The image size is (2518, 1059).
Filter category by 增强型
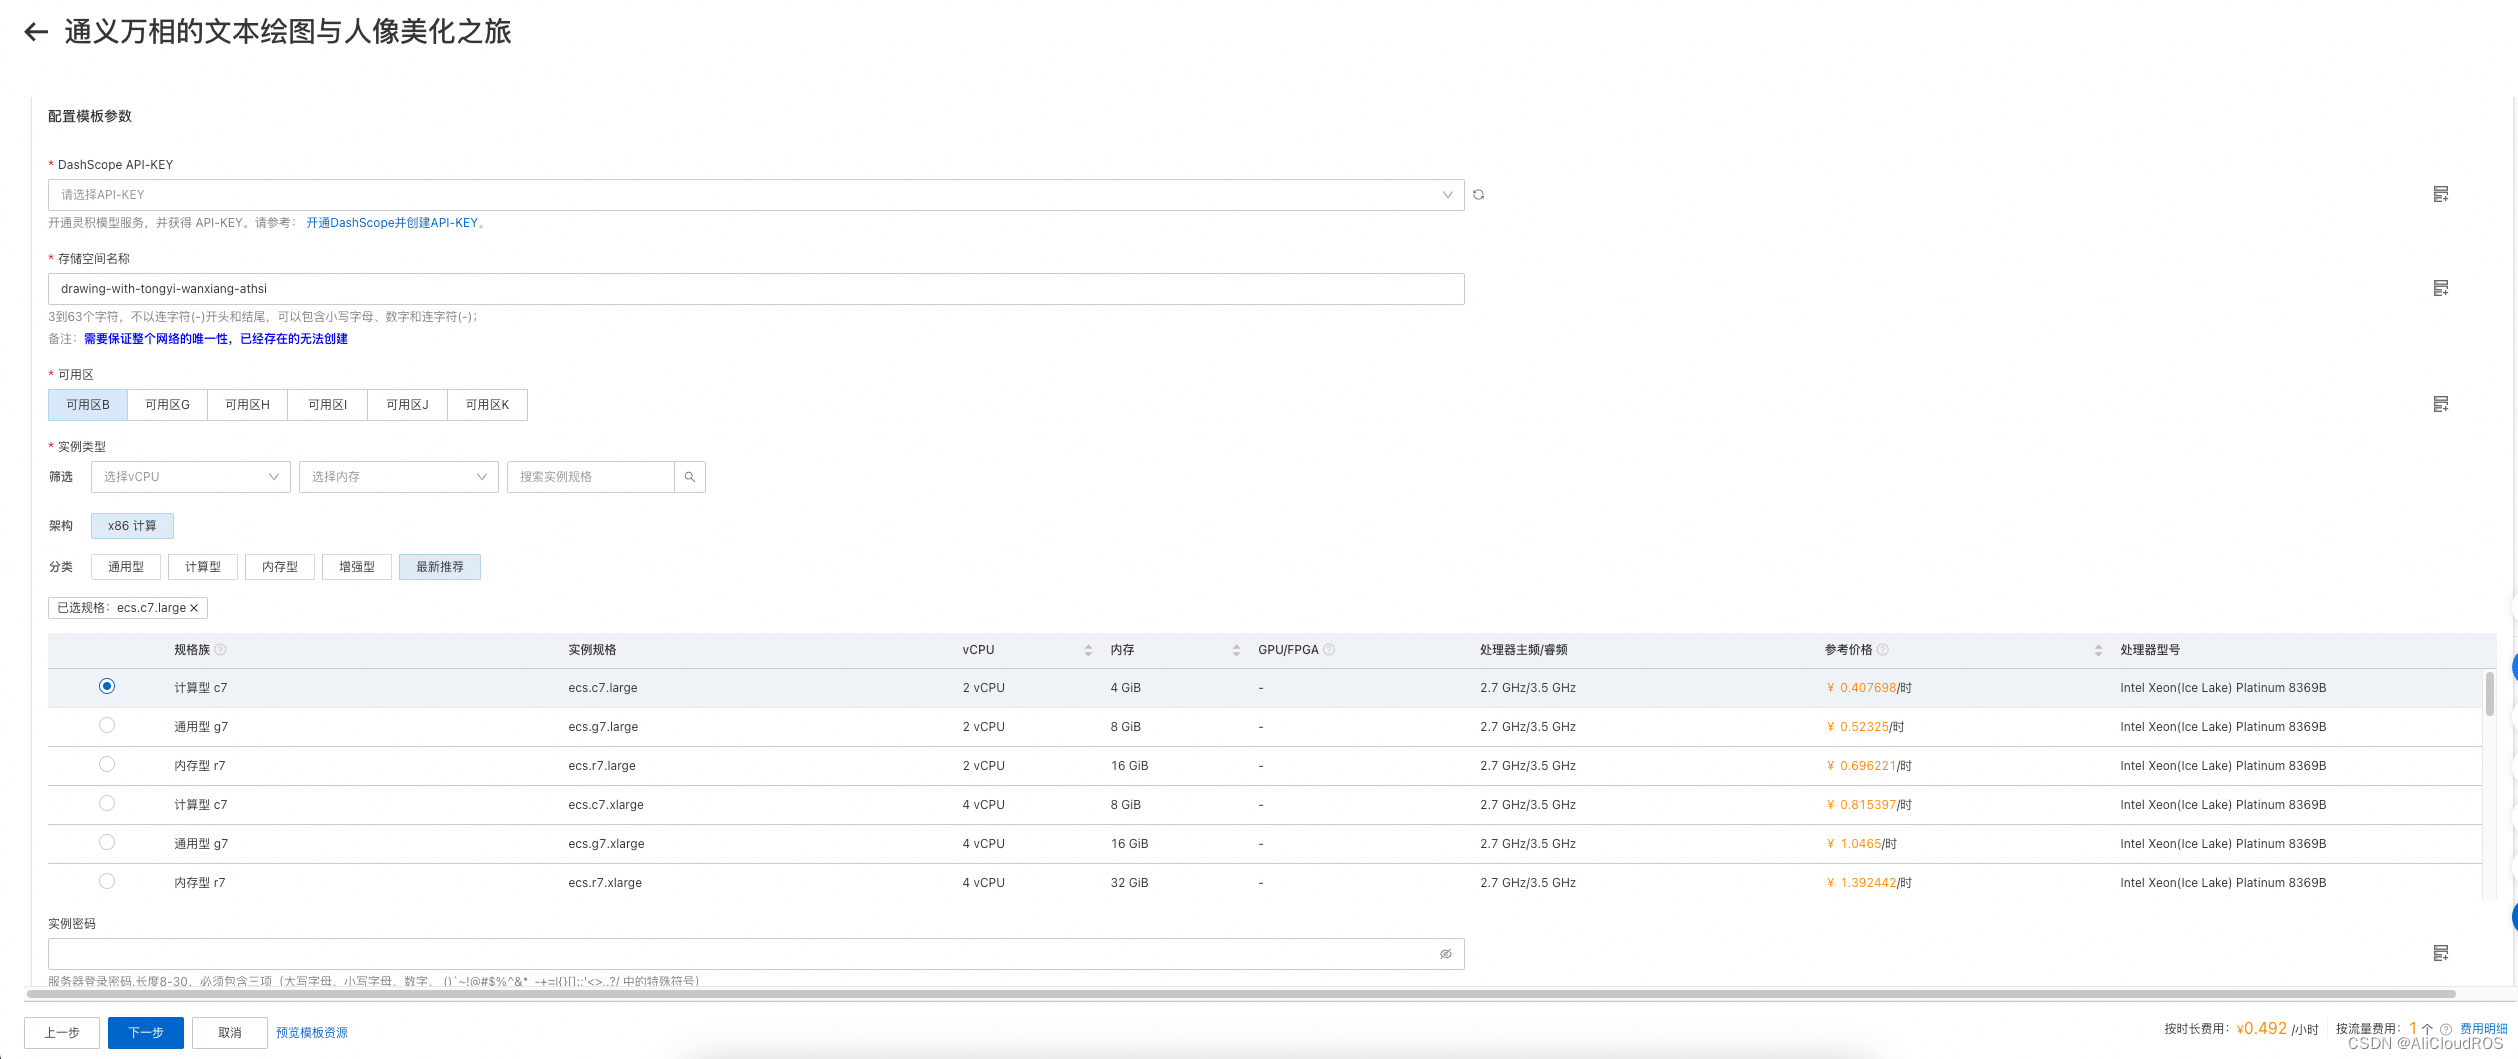tap(357, 567)
